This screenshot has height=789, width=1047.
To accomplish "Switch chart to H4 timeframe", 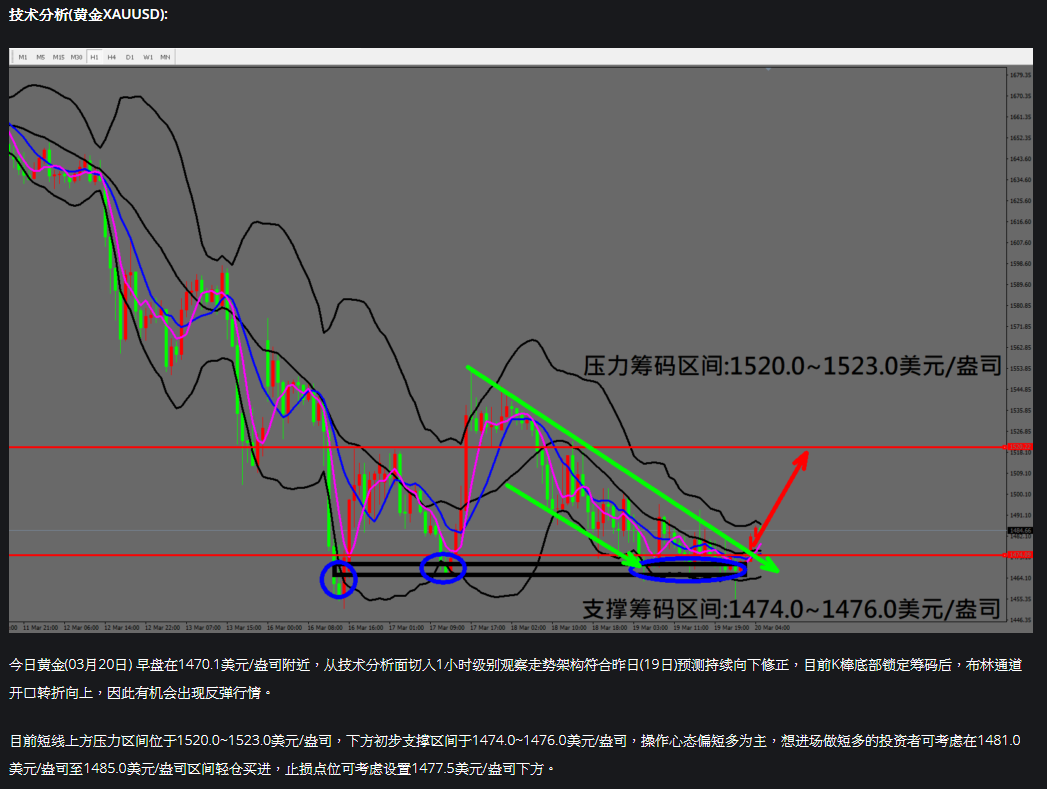I will (x=112, y=57).
